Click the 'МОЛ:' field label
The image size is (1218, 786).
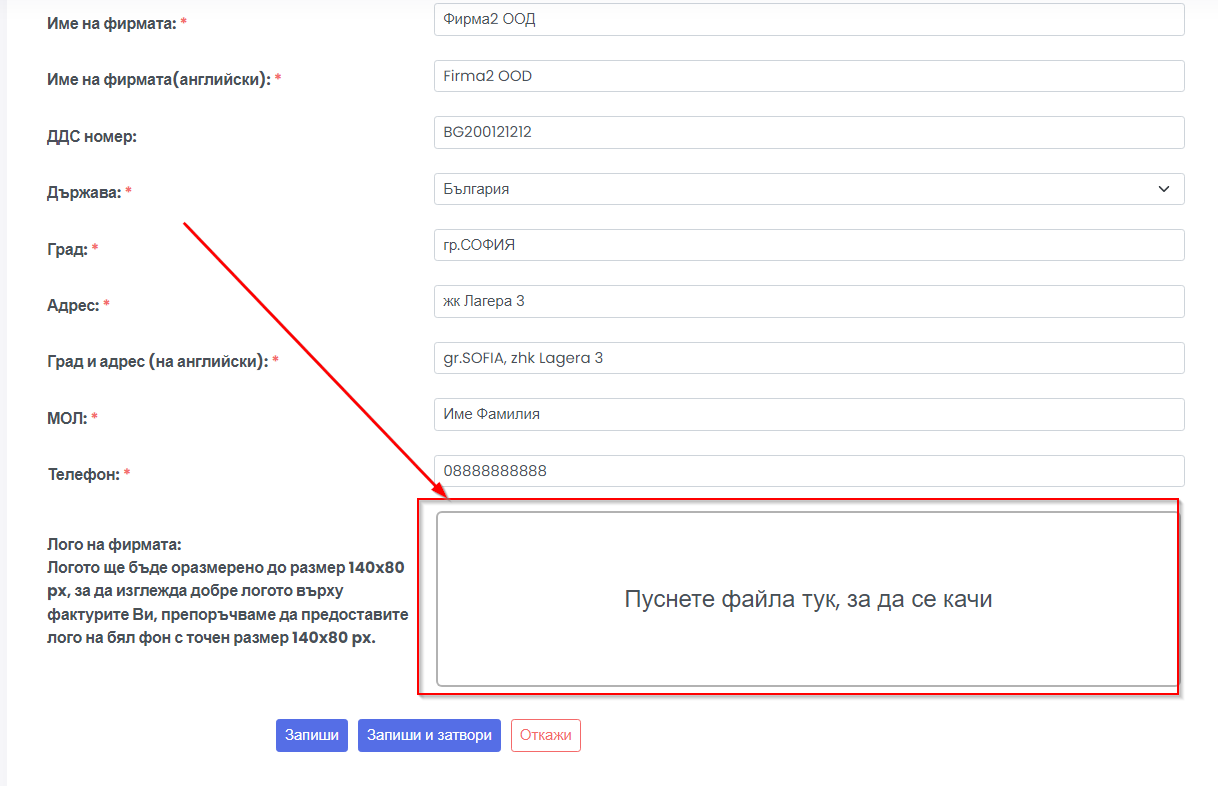pos(68,418)
